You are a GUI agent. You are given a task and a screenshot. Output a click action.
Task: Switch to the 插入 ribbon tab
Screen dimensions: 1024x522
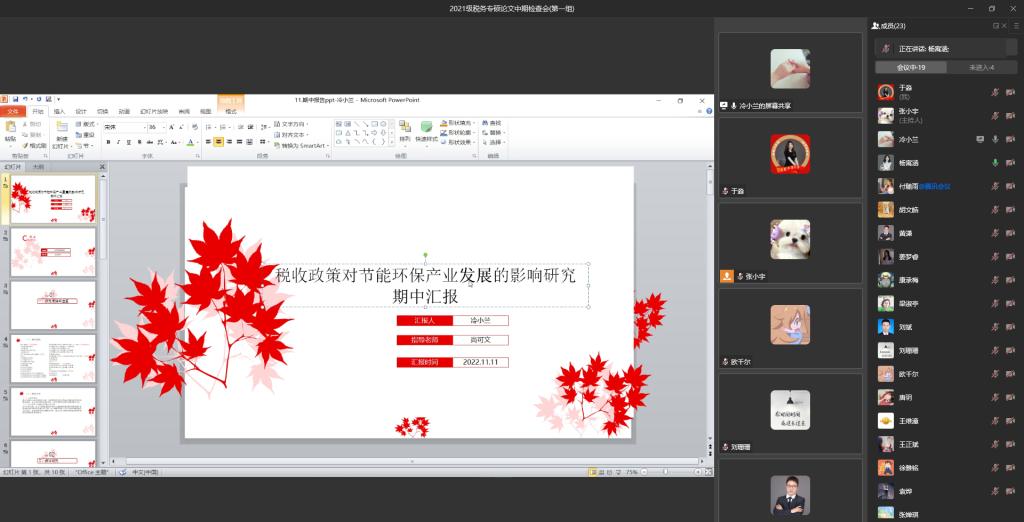(x=59, y=111)
